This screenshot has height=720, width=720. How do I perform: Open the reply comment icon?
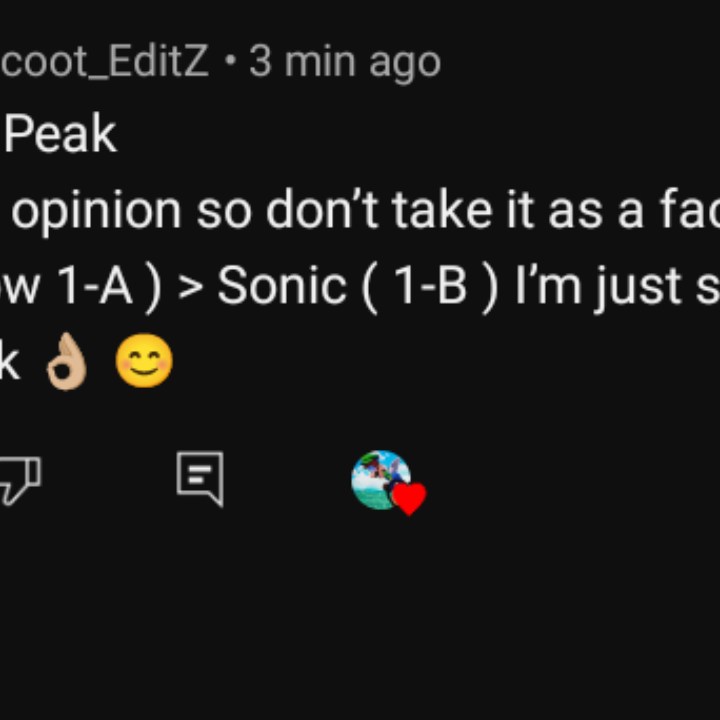[200, 479]
